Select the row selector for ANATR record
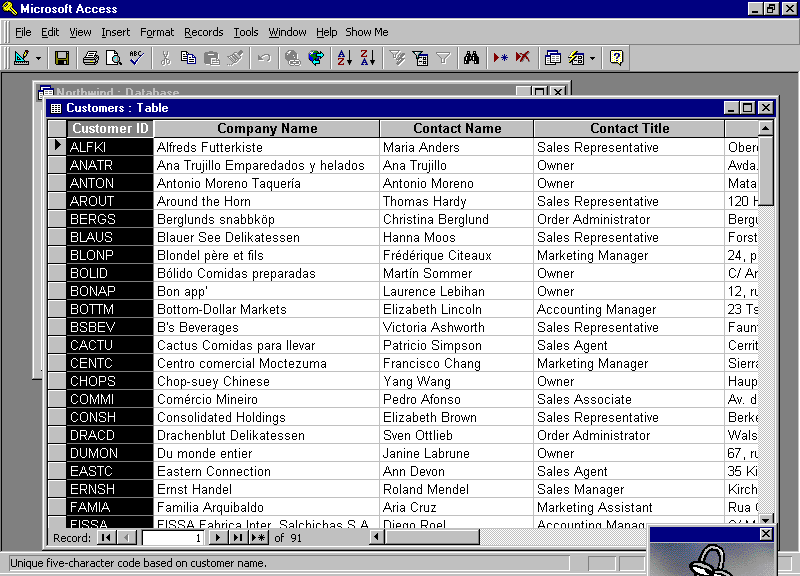800x576 pixels. (x=57, y=165)
